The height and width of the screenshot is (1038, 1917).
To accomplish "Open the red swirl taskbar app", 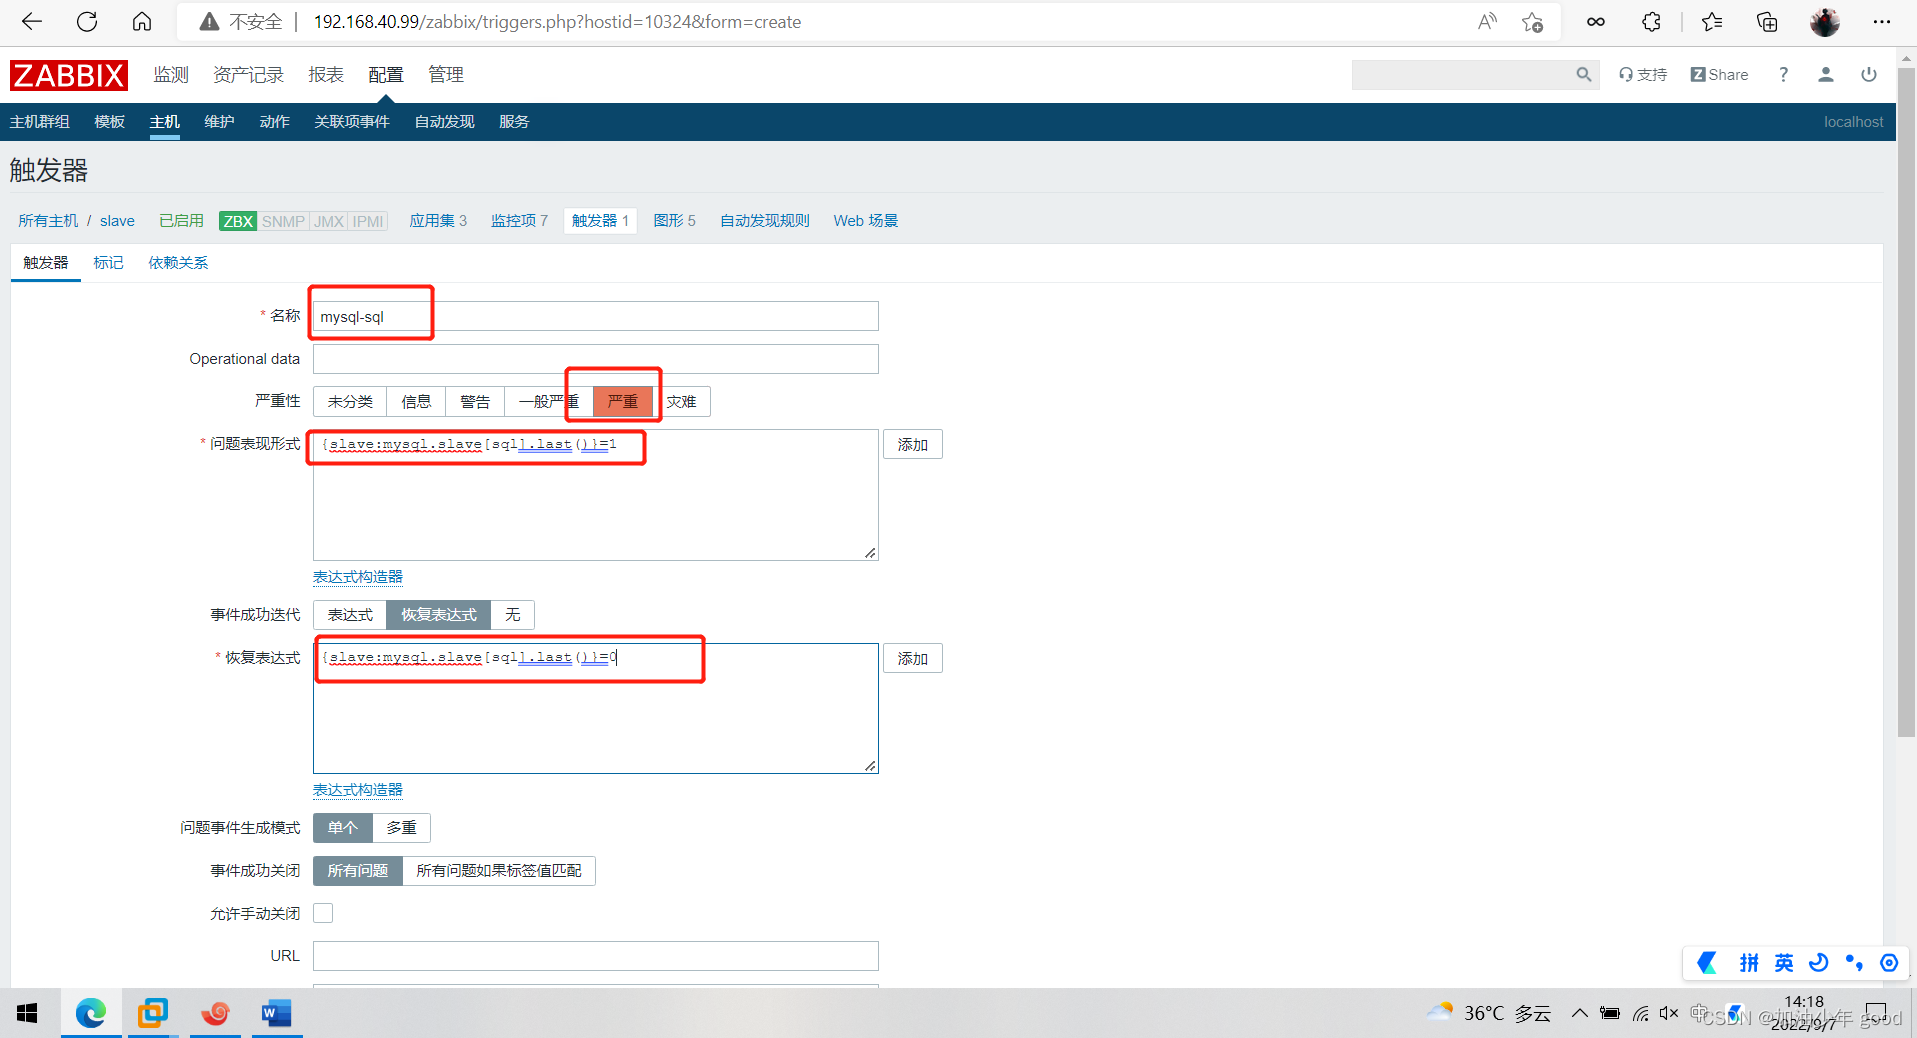I will click(x=215, y=1013).
